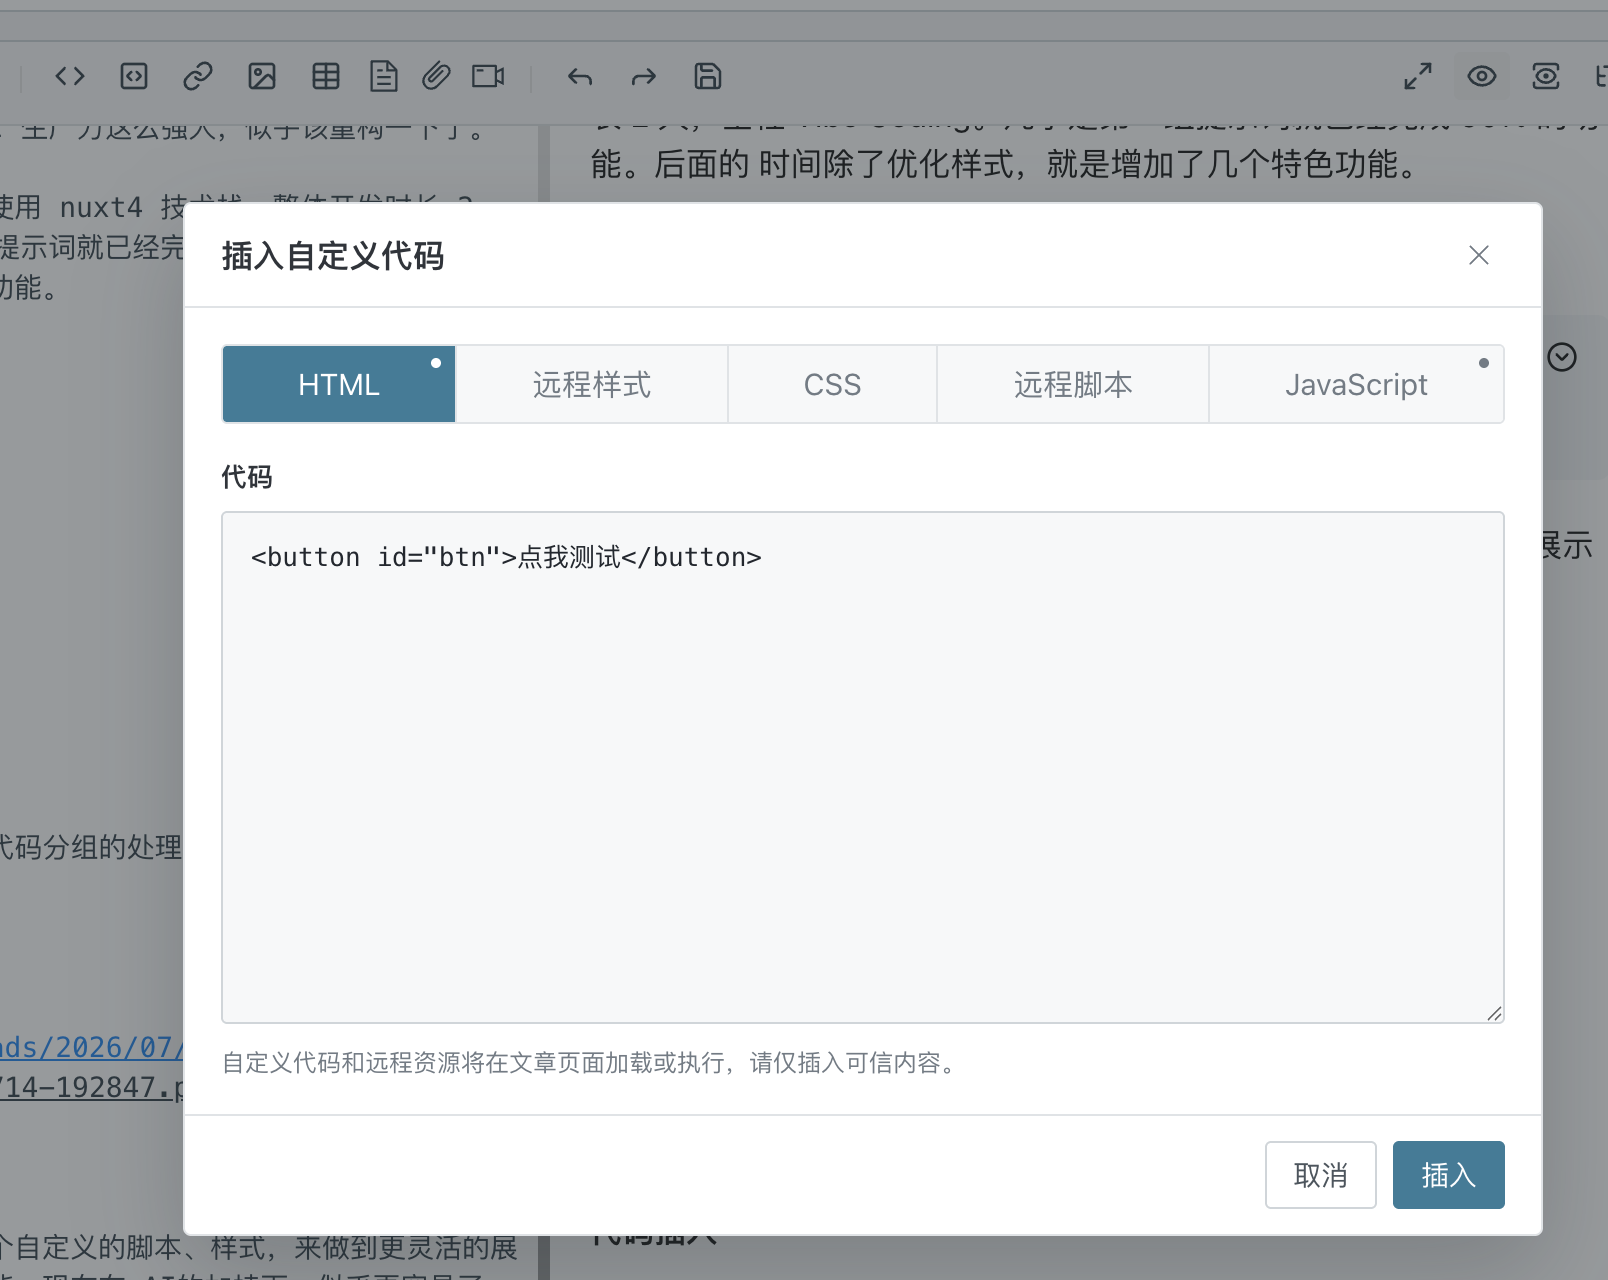Open the uploads/2026/07 link in editor
The image size is (1608, 1280).
click(x=92, y=1048)
